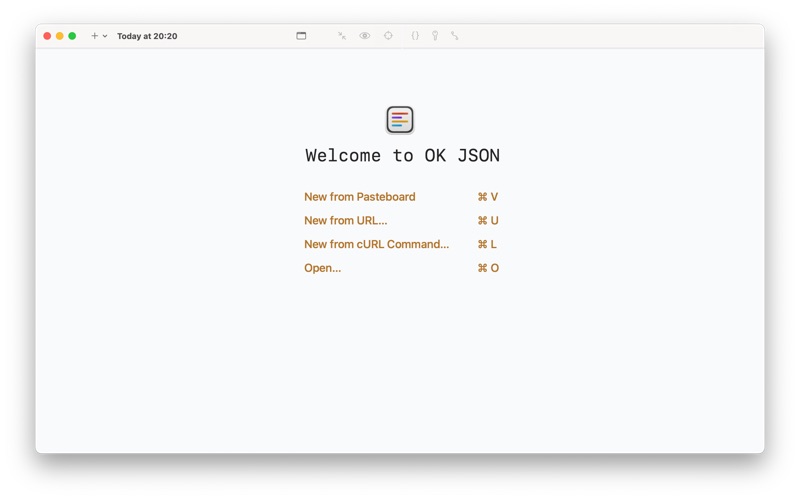
Task: Click the 'Welcome to OK JSON' heading
Action: coord(403,156)
